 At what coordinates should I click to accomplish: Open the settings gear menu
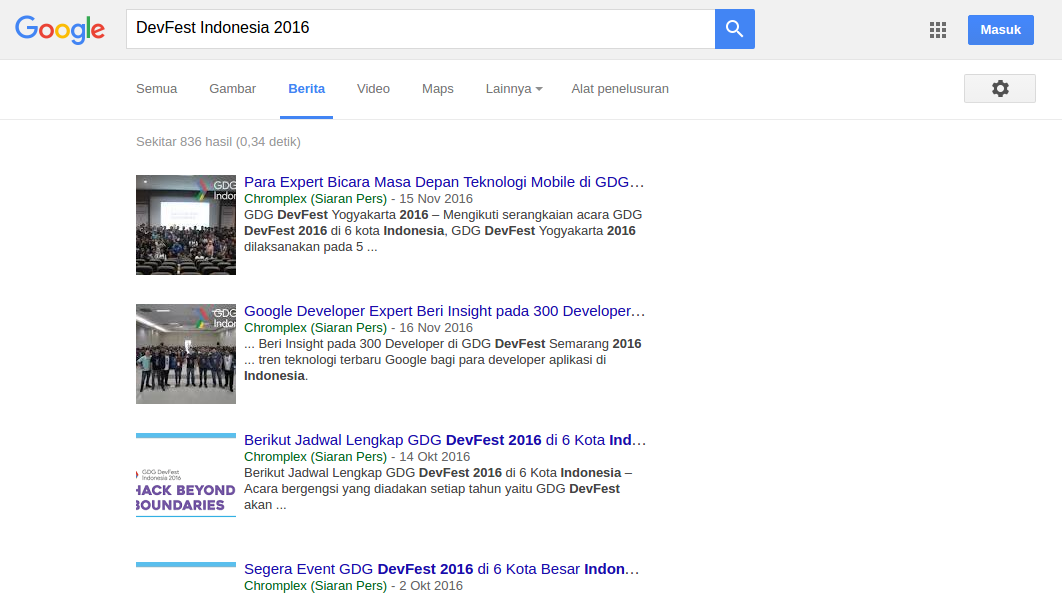(x=1000, y=89)
